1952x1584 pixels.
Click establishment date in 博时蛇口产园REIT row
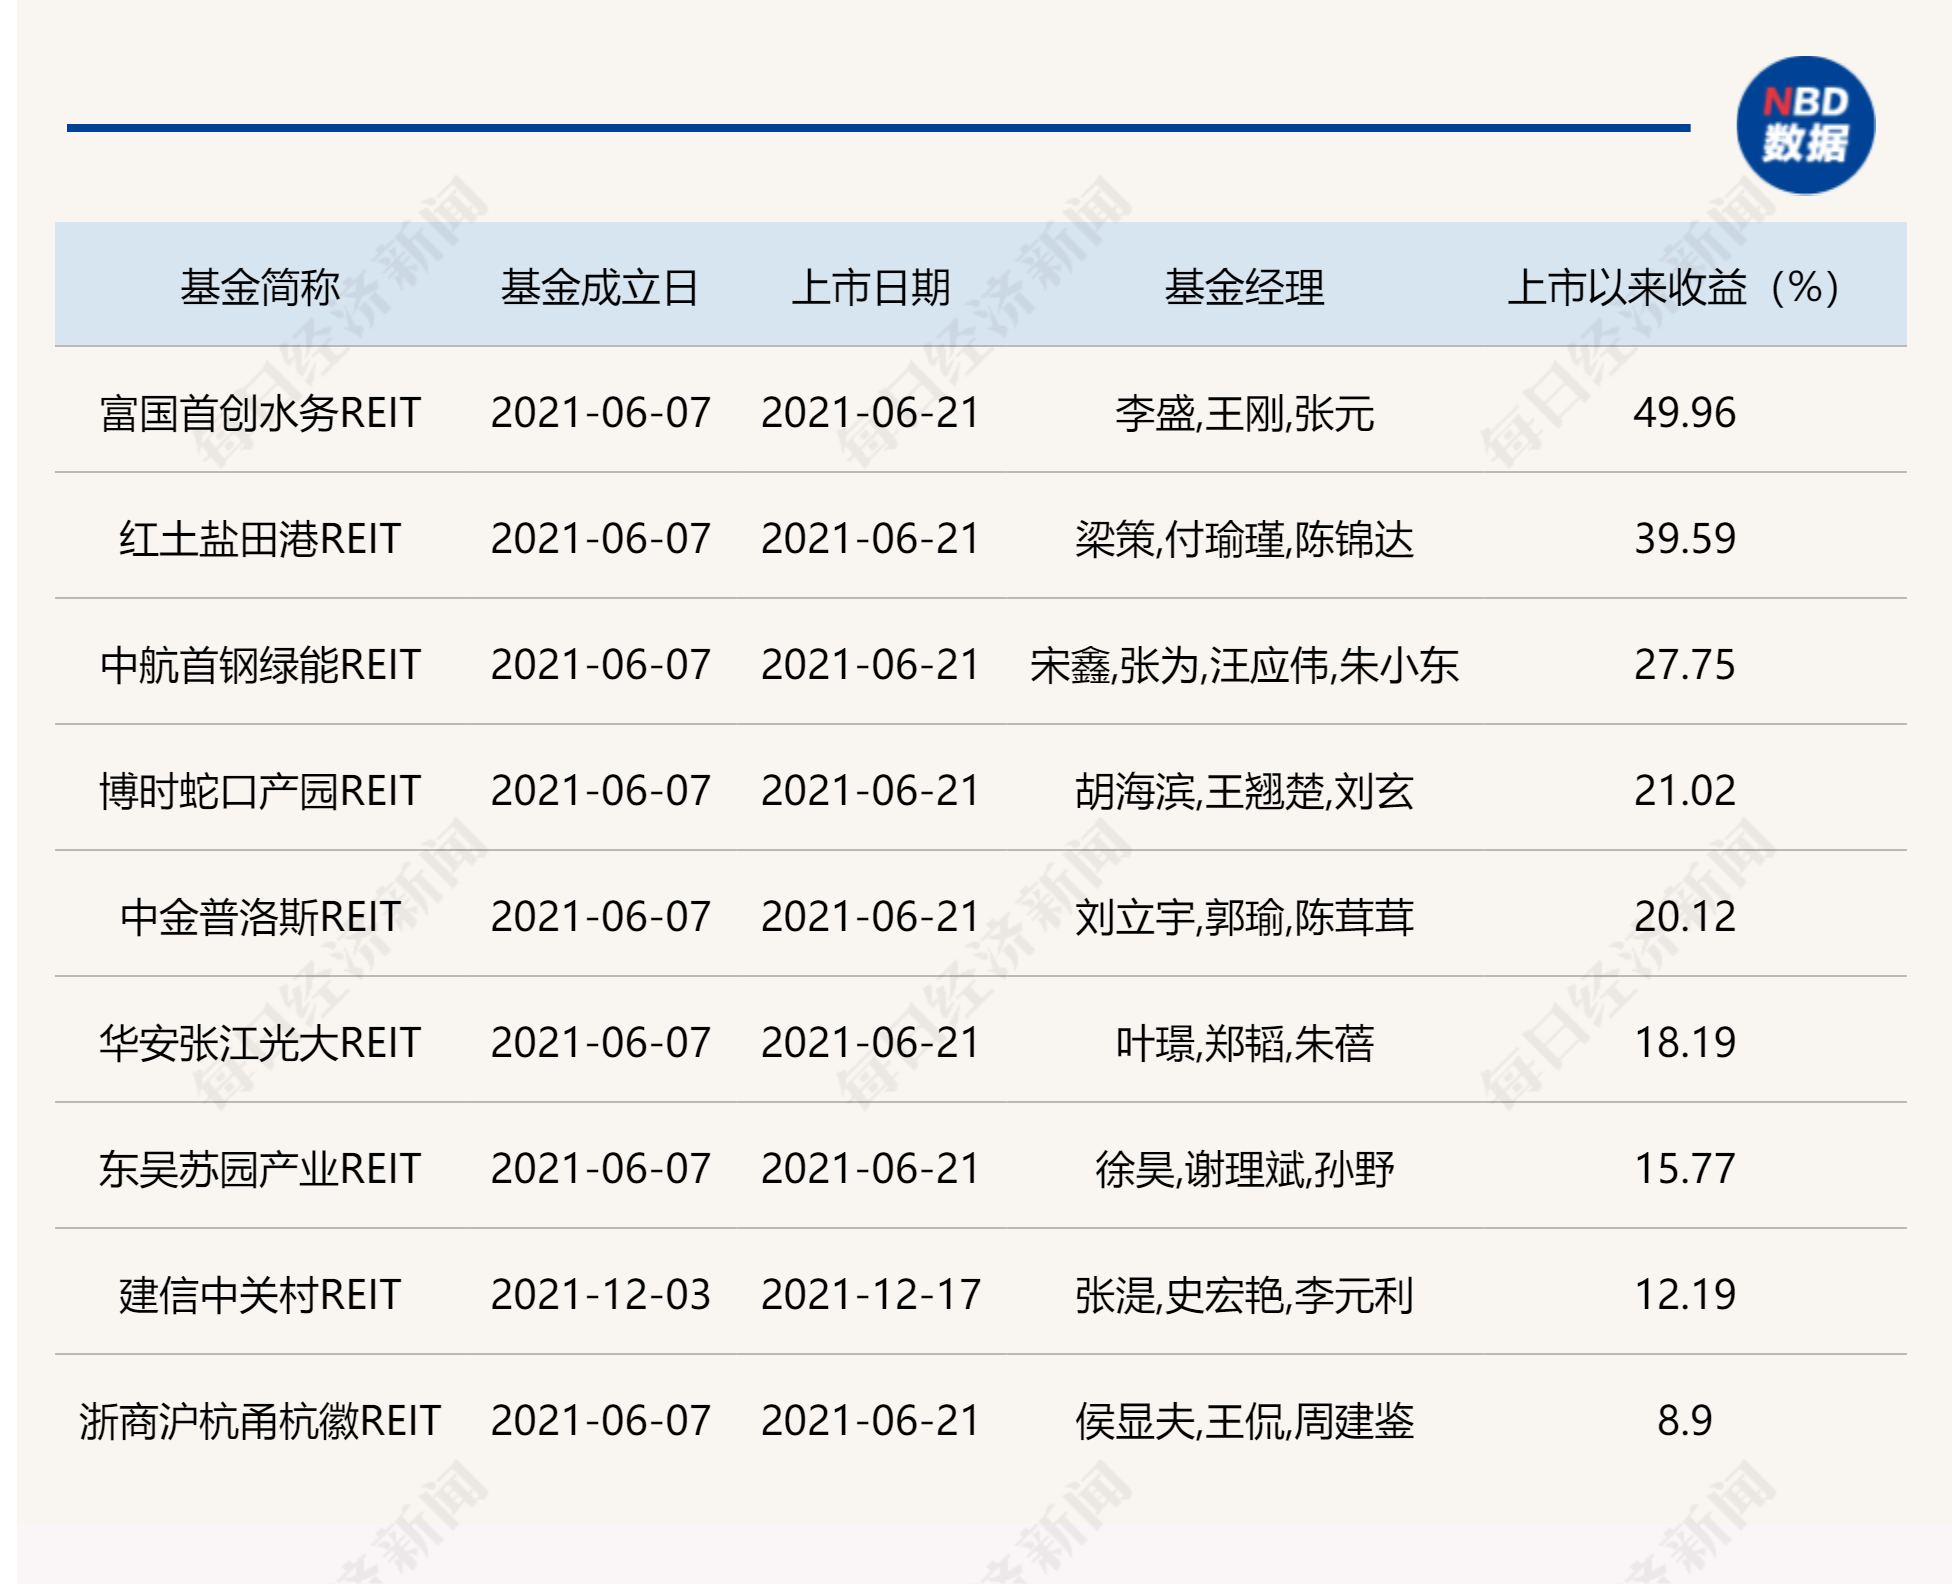(600, 791)
